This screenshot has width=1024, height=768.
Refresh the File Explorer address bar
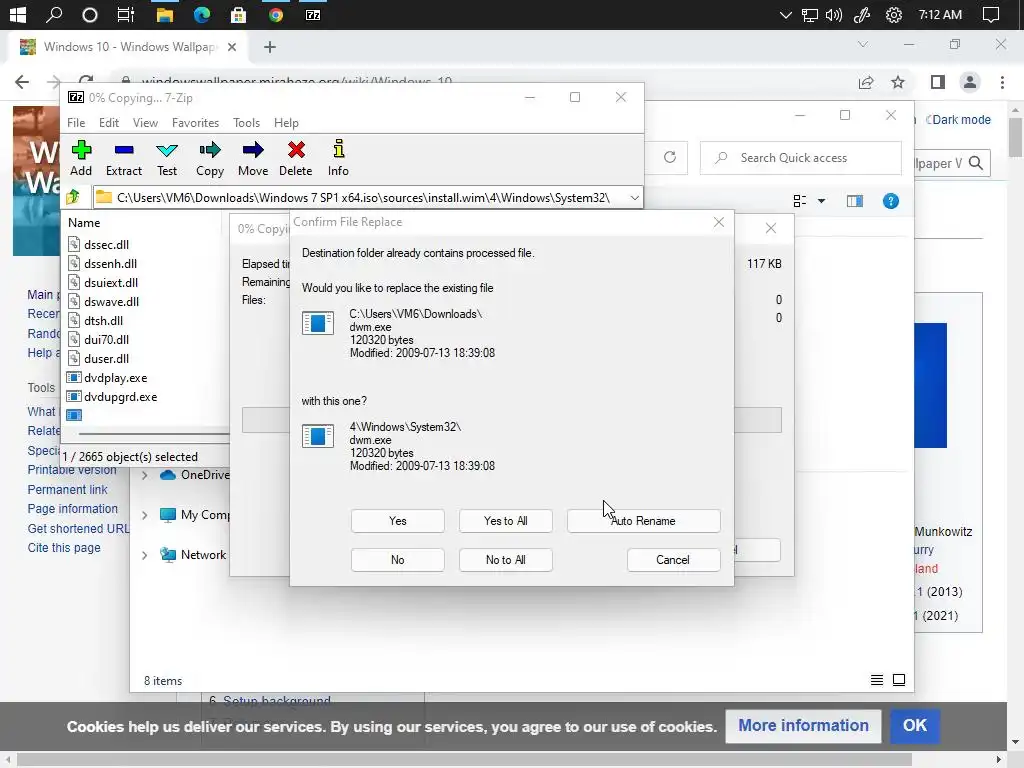(670, 157)
